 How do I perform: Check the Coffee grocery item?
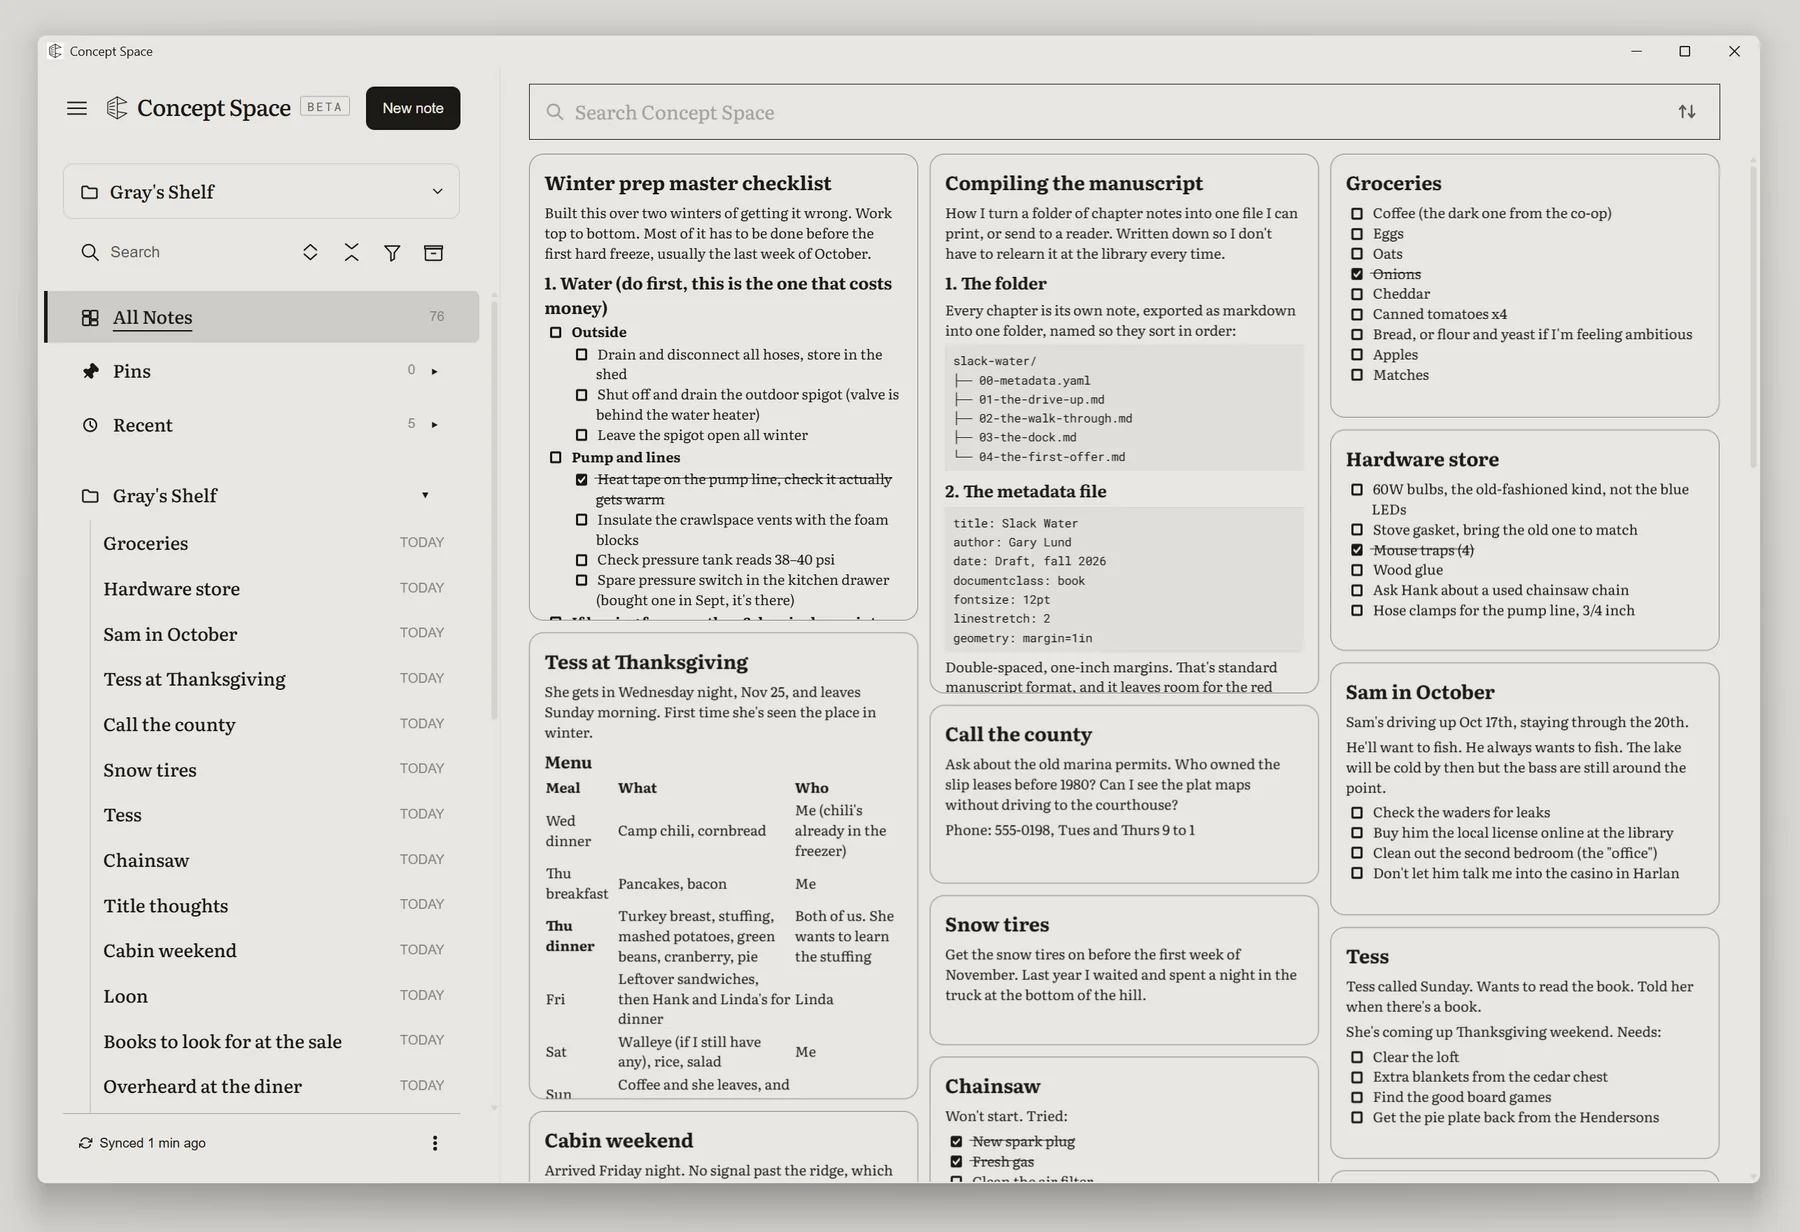(1357, 214)
